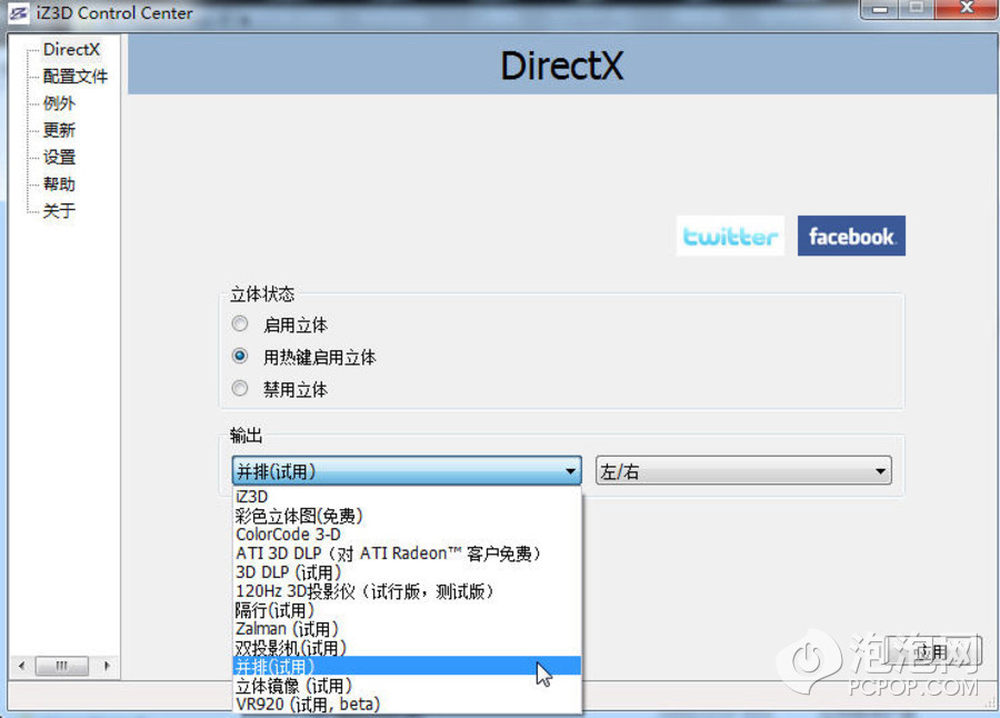
Task: Open the 左/右 layout dropdown
Action: [x=743, y=471]
